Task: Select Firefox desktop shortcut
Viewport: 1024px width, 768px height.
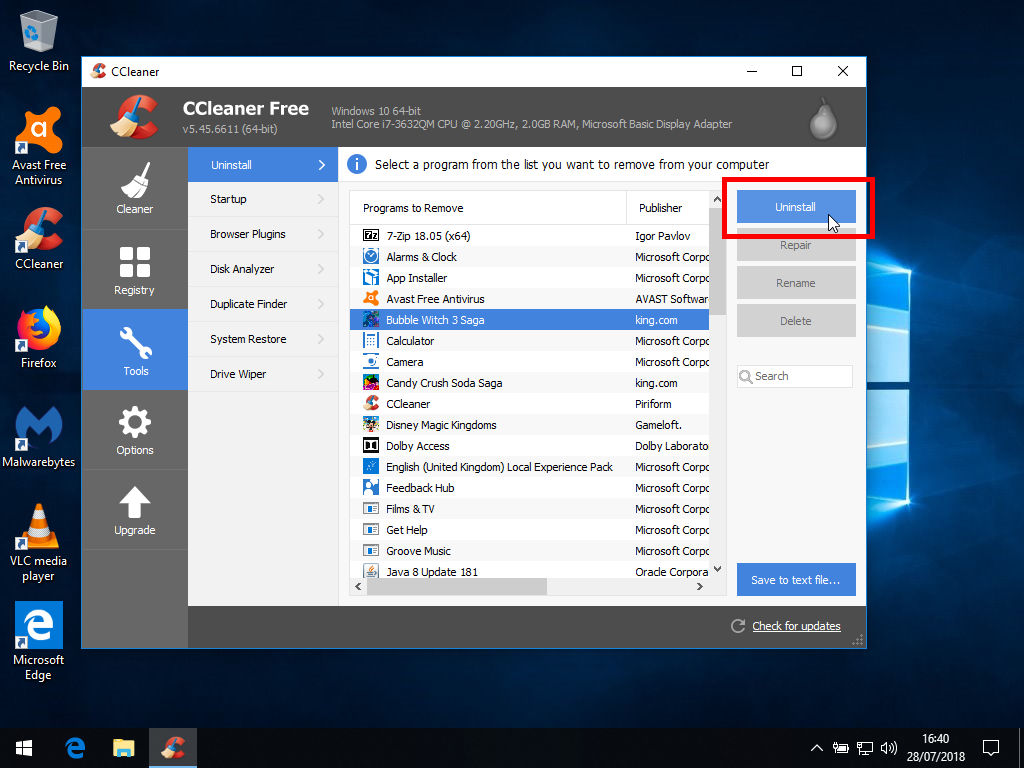Action: pyautogui.click(x=39, y=338)
